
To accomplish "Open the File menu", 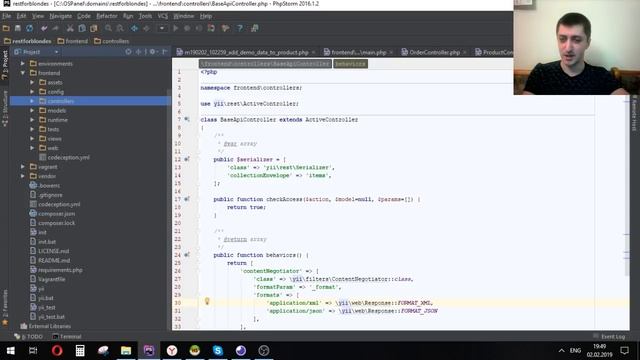I will click(x=7, y=16).
